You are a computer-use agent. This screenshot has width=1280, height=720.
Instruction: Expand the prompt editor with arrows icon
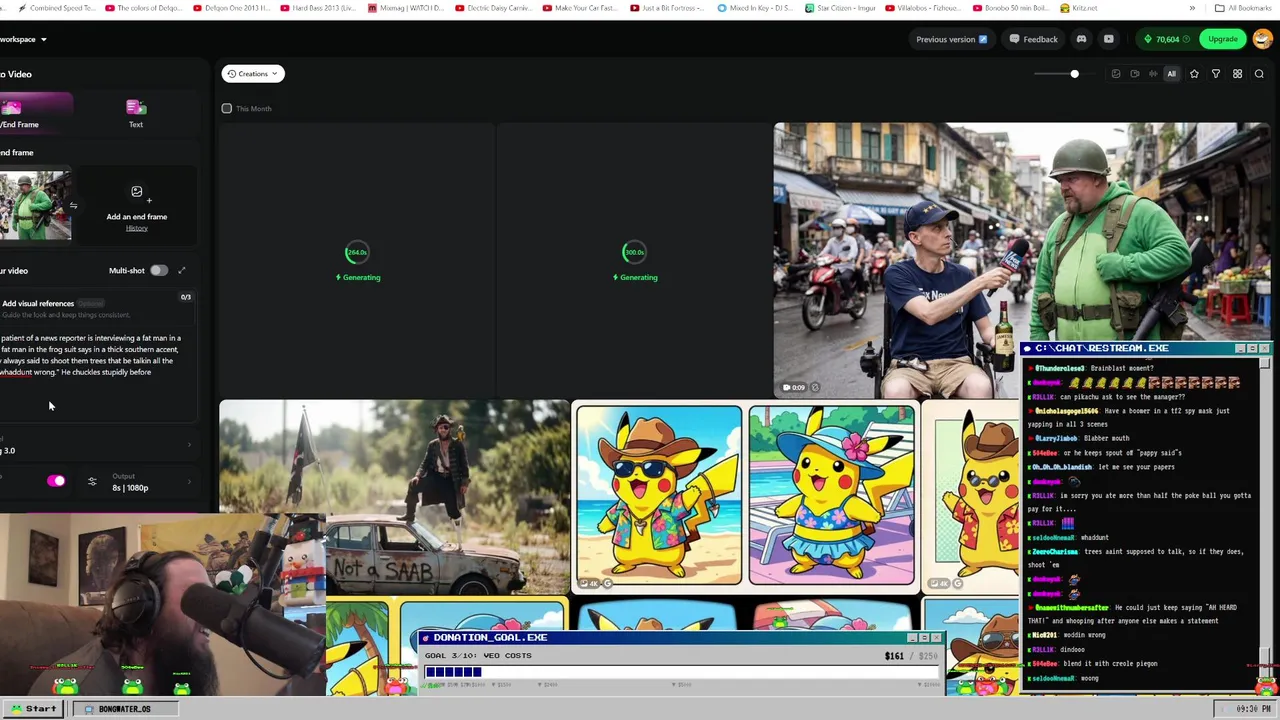[182, 270]
